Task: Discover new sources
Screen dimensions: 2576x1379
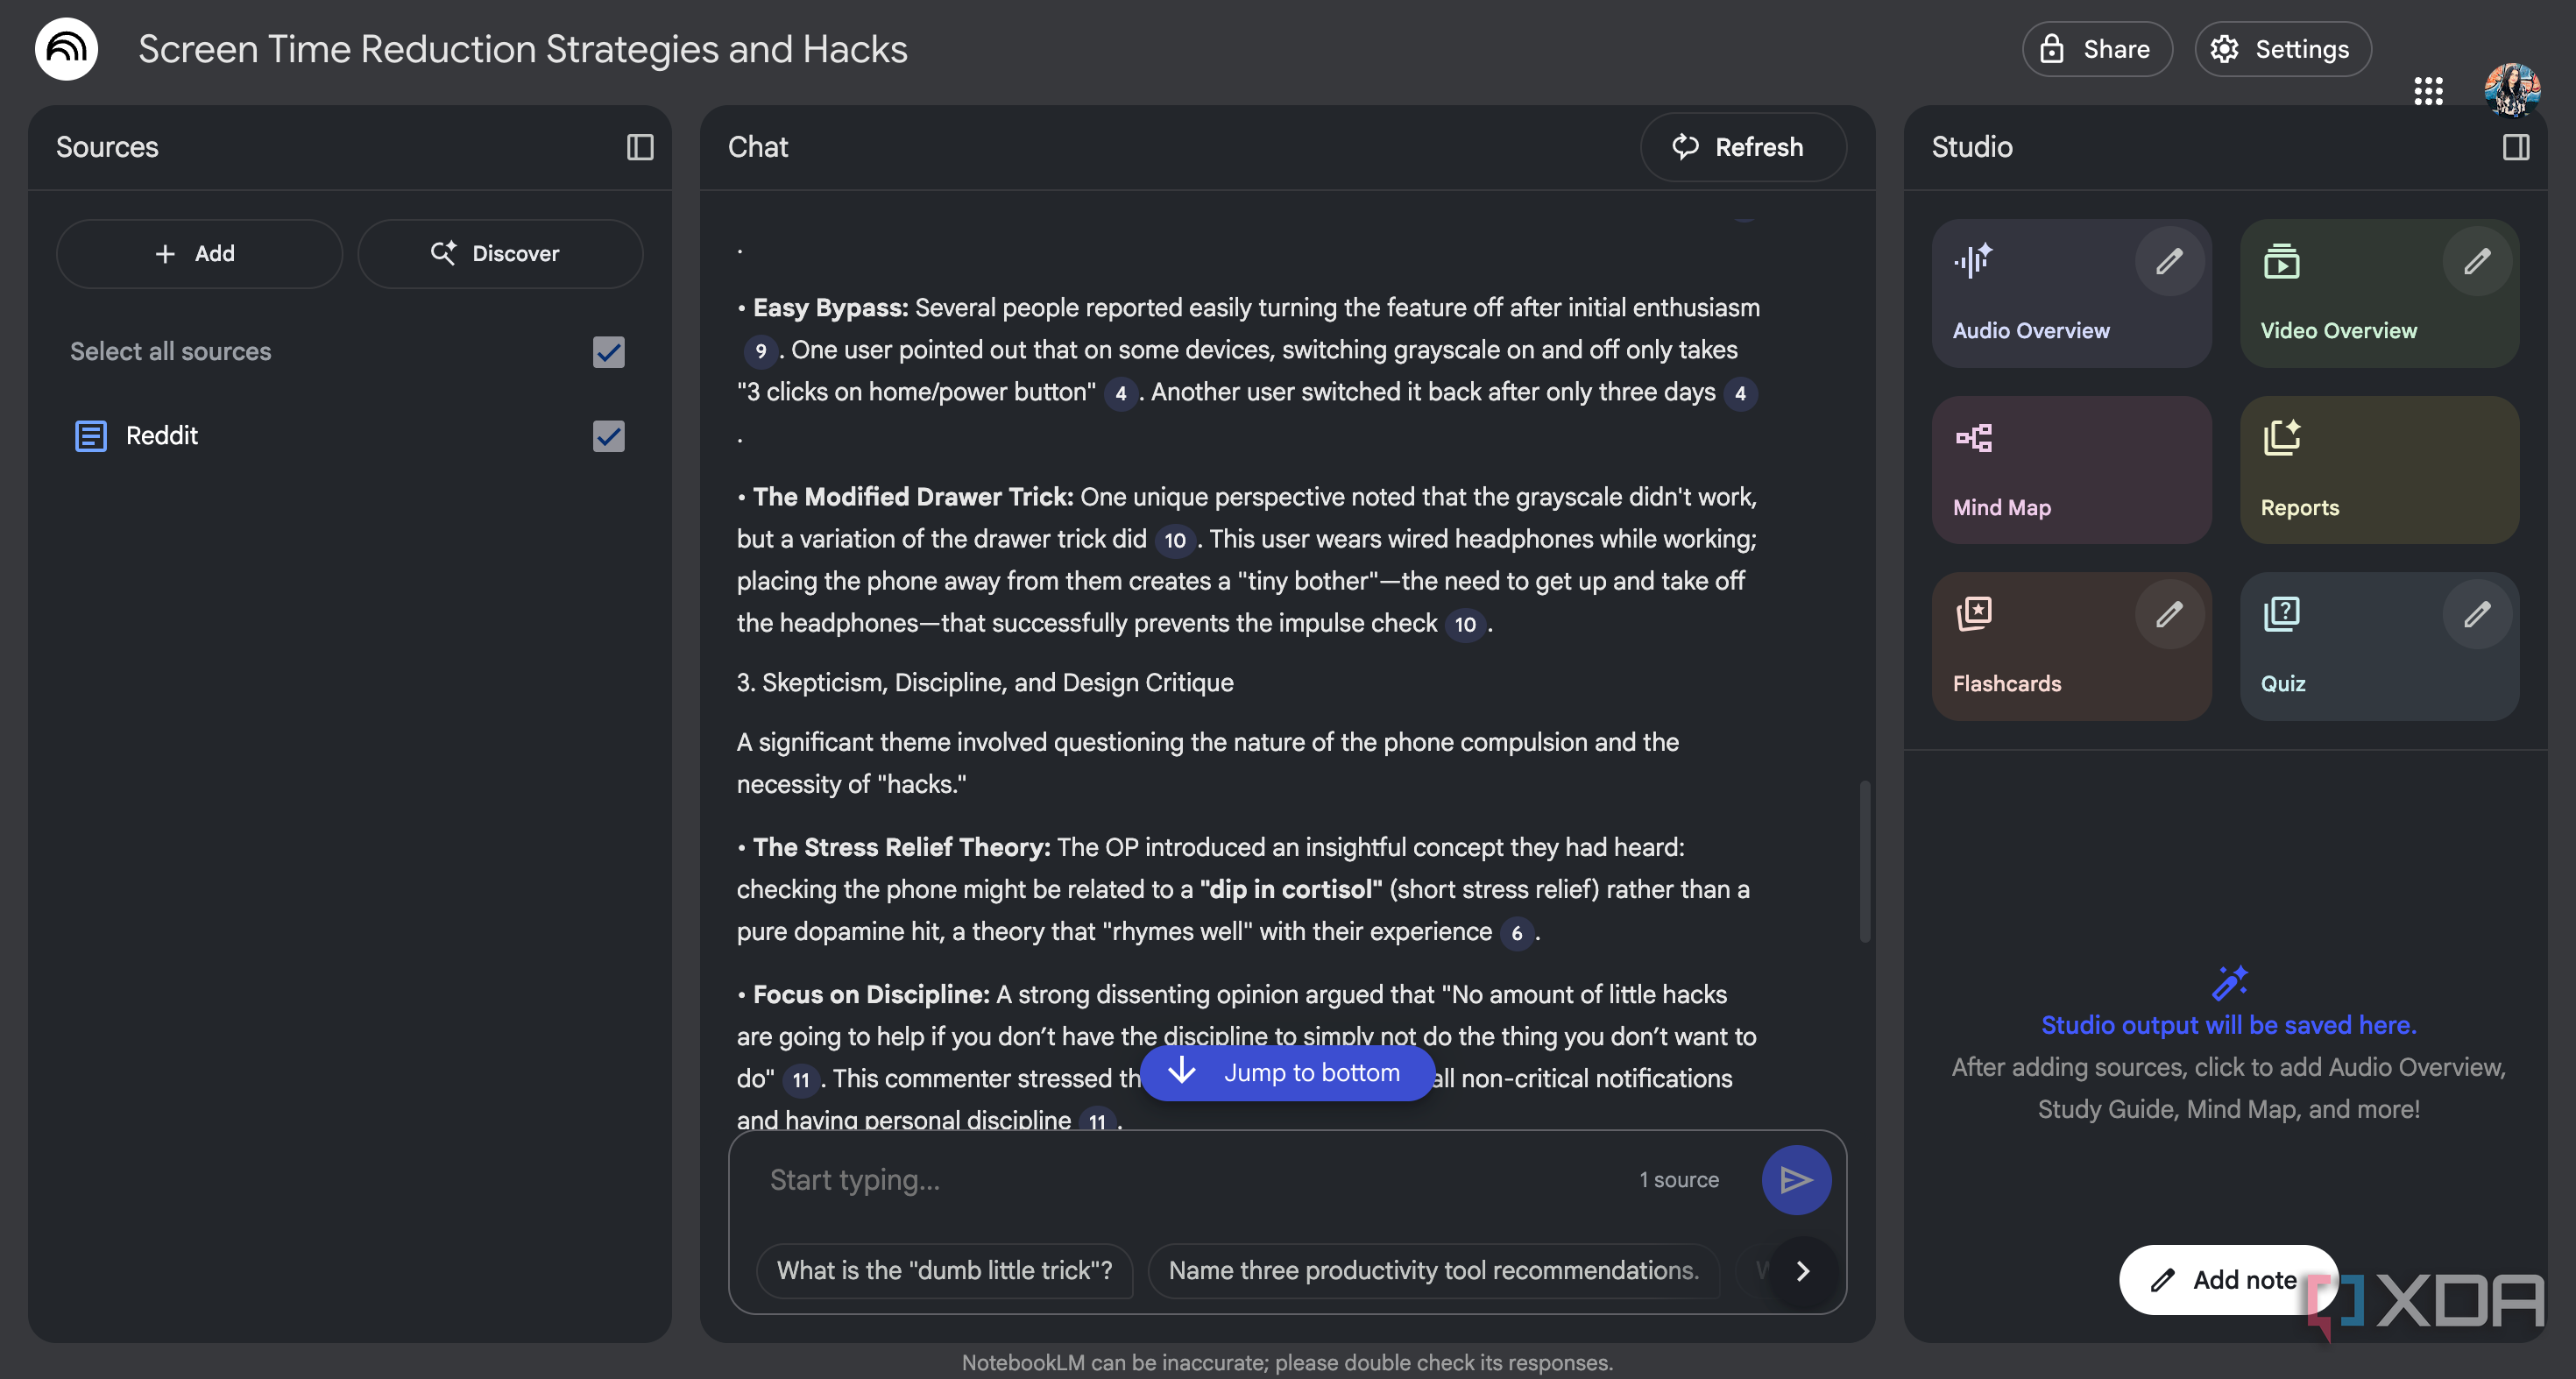Action: coord(500,254)
